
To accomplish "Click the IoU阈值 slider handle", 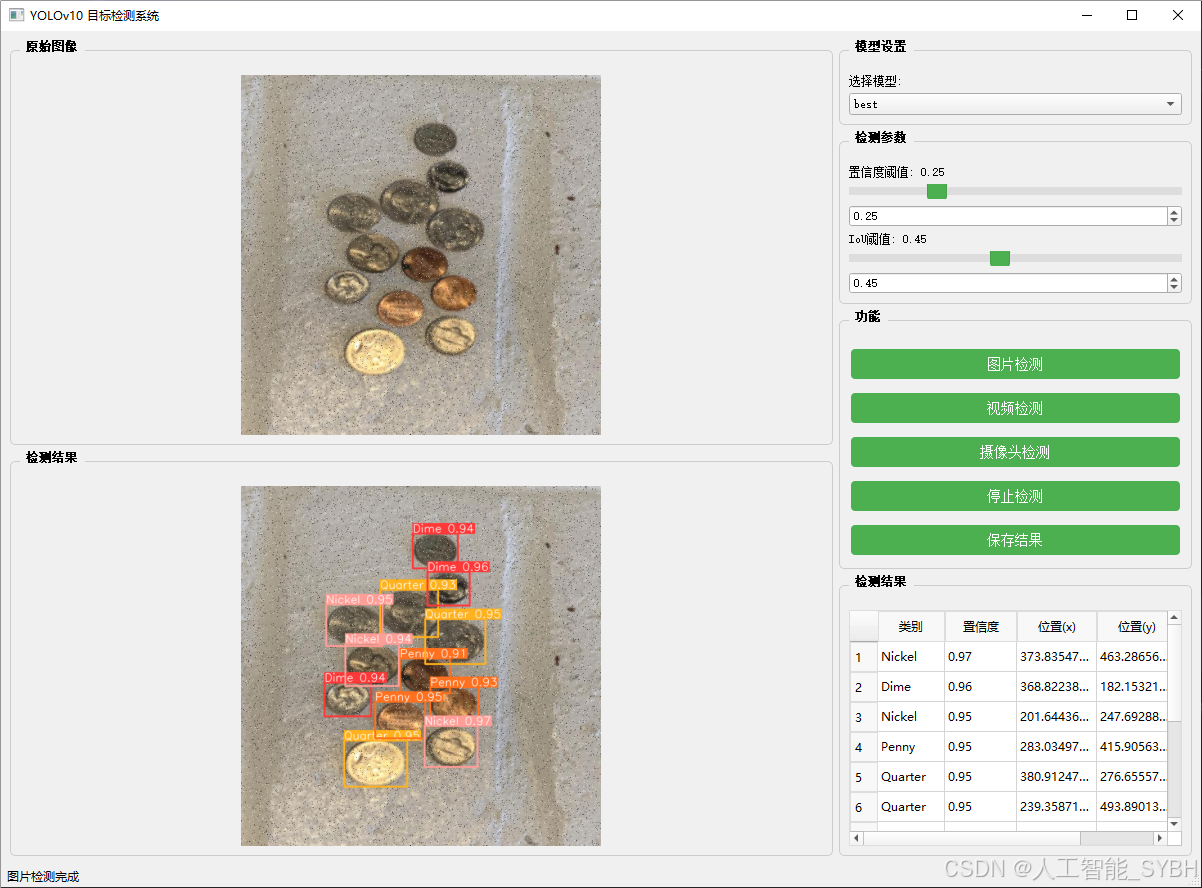I will click(x=999, y=258).
